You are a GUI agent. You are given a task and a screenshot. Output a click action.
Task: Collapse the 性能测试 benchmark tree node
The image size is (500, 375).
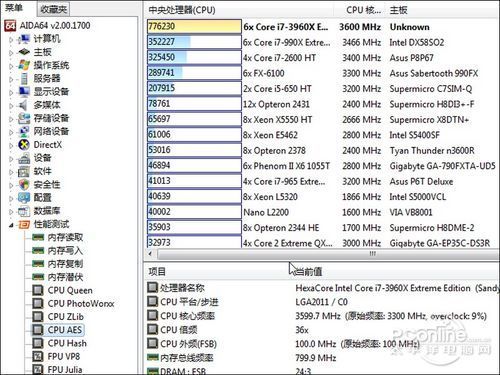pos(11,225)
